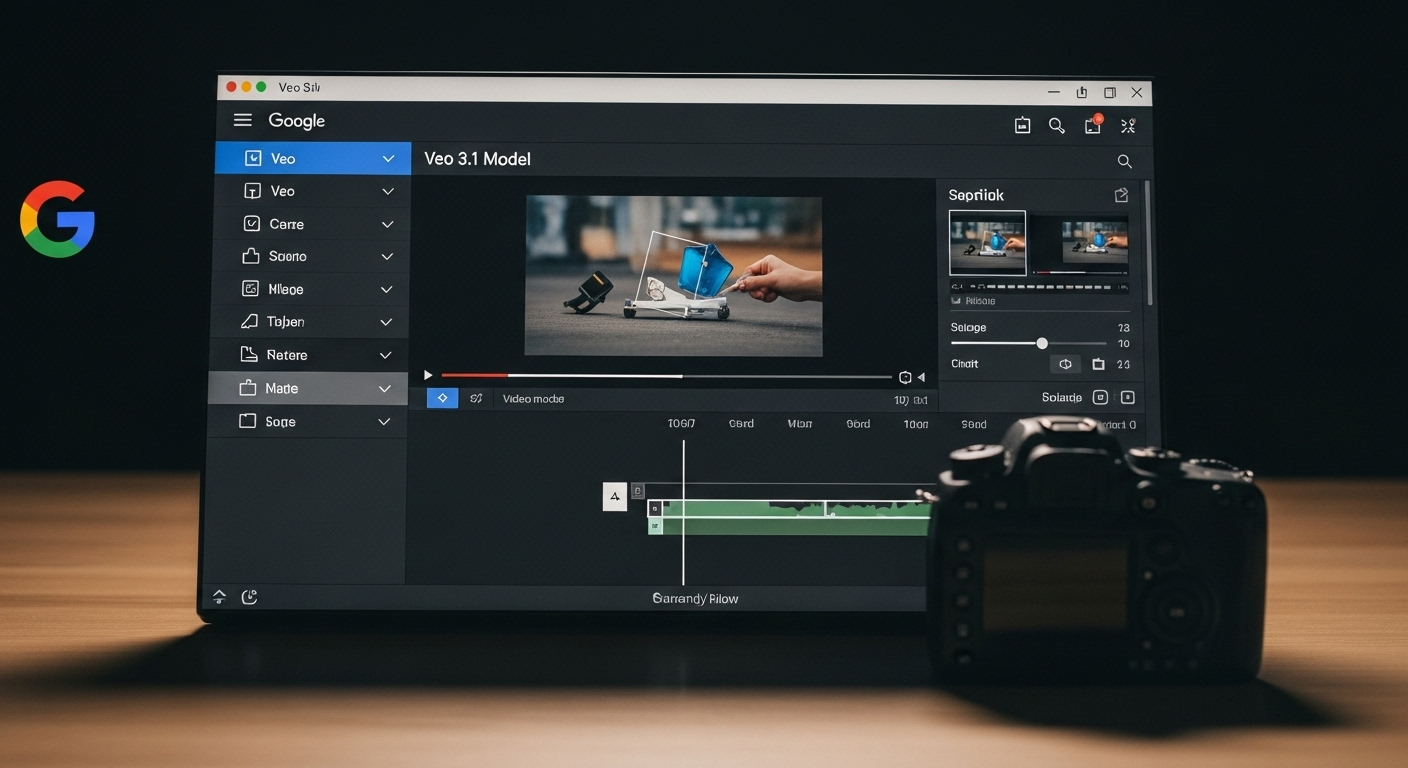Collapse the highlighted Veo item chevron

point(388,158)
